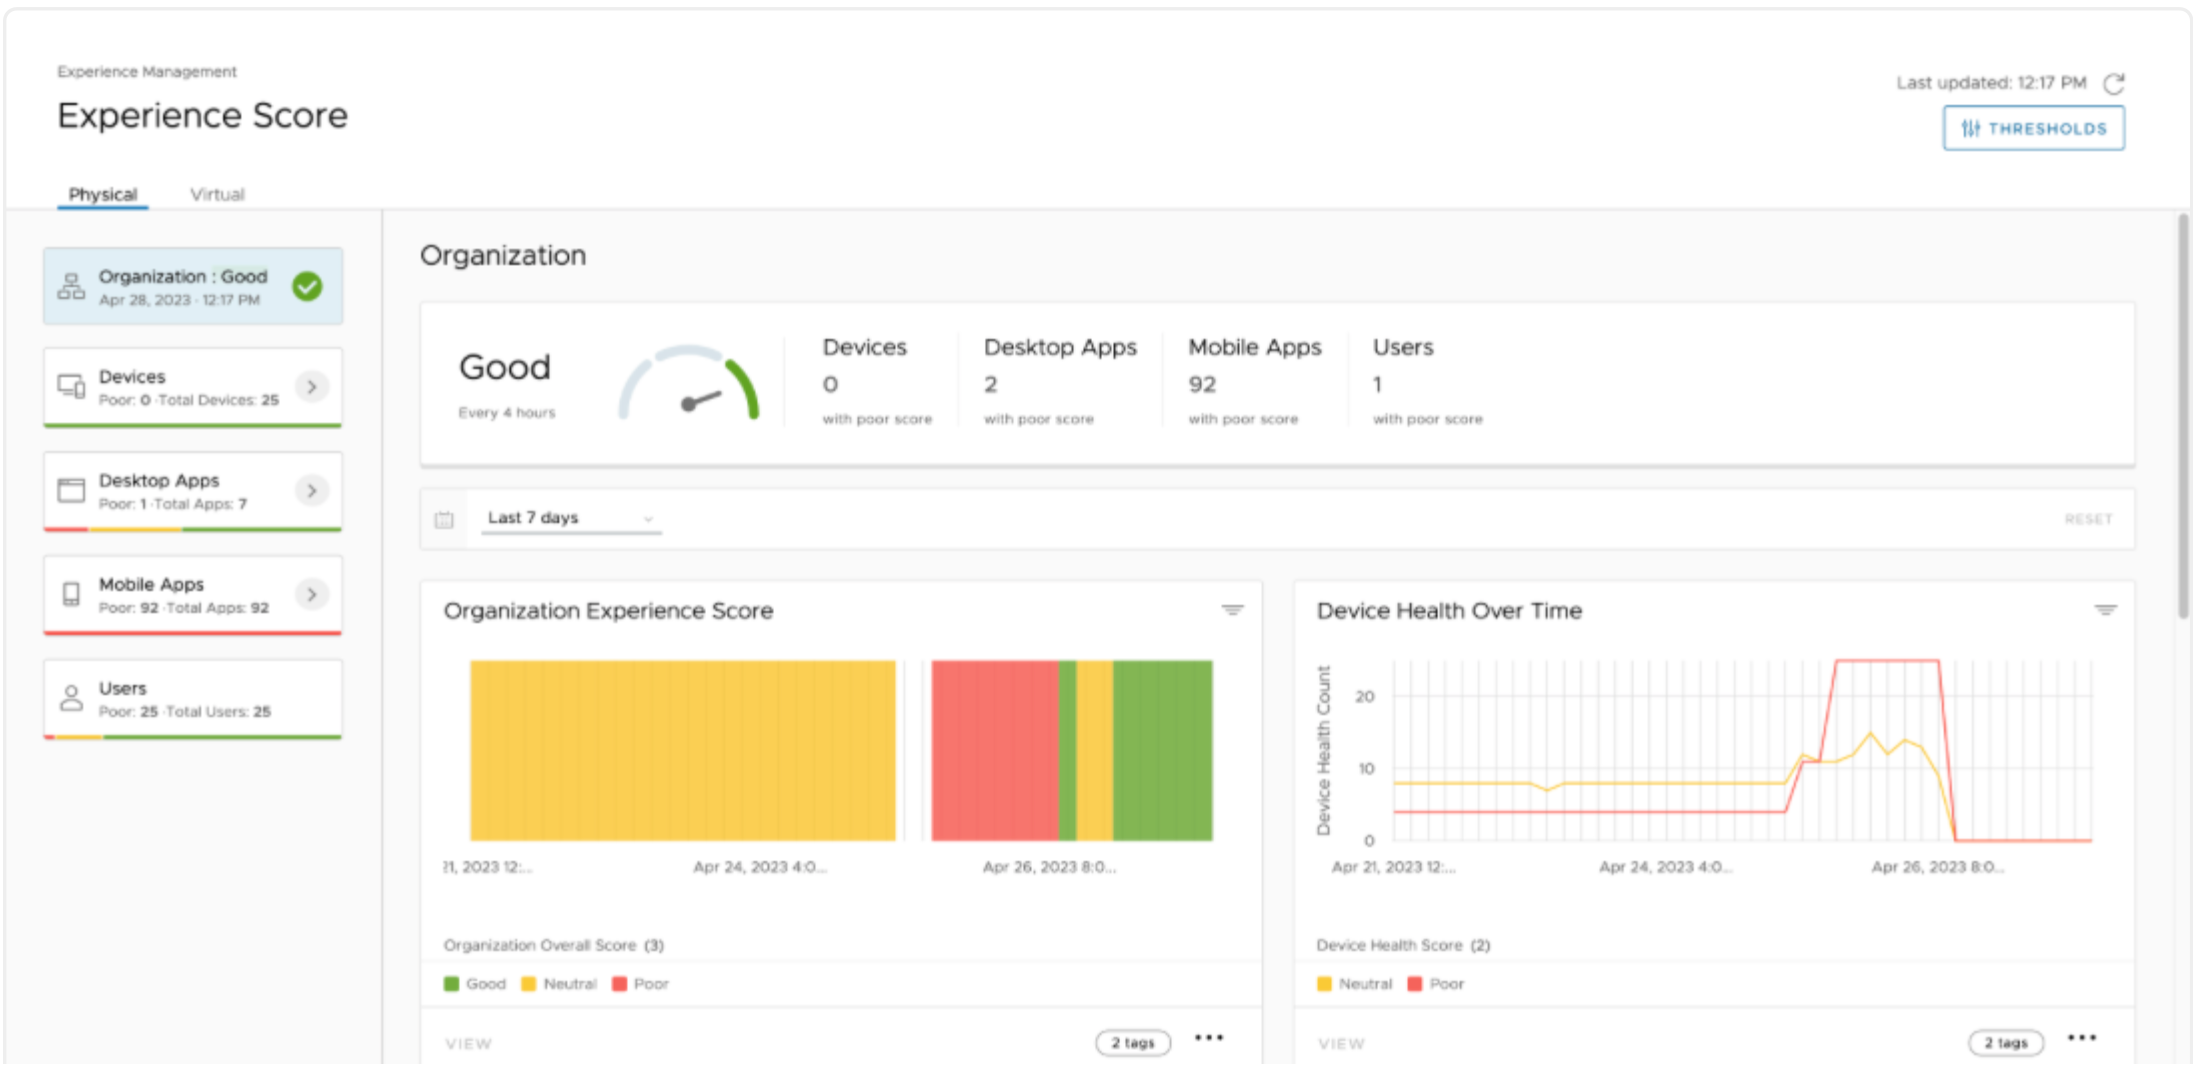Click the Thresholds button
The image size is (2206, 1080).
pyautogui.click(x=2033, y=128)
